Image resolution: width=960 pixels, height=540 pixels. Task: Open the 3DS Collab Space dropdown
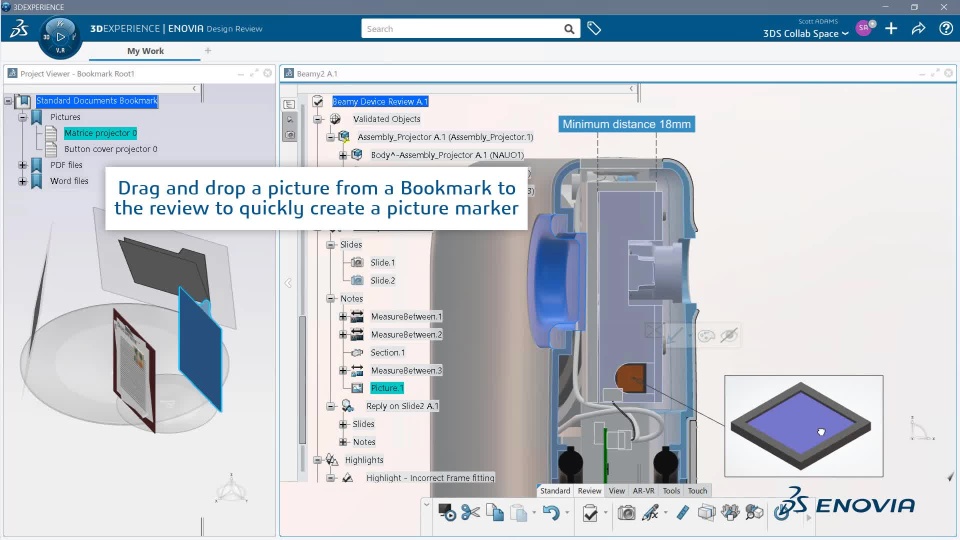click(806, 34)
